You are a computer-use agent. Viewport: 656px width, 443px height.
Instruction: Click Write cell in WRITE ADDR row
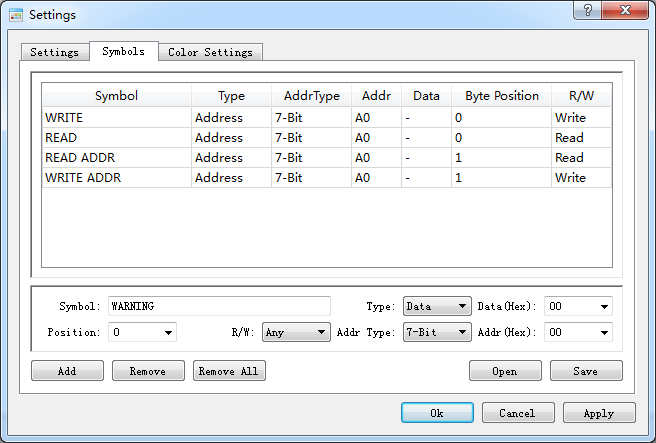click(582, 178)
